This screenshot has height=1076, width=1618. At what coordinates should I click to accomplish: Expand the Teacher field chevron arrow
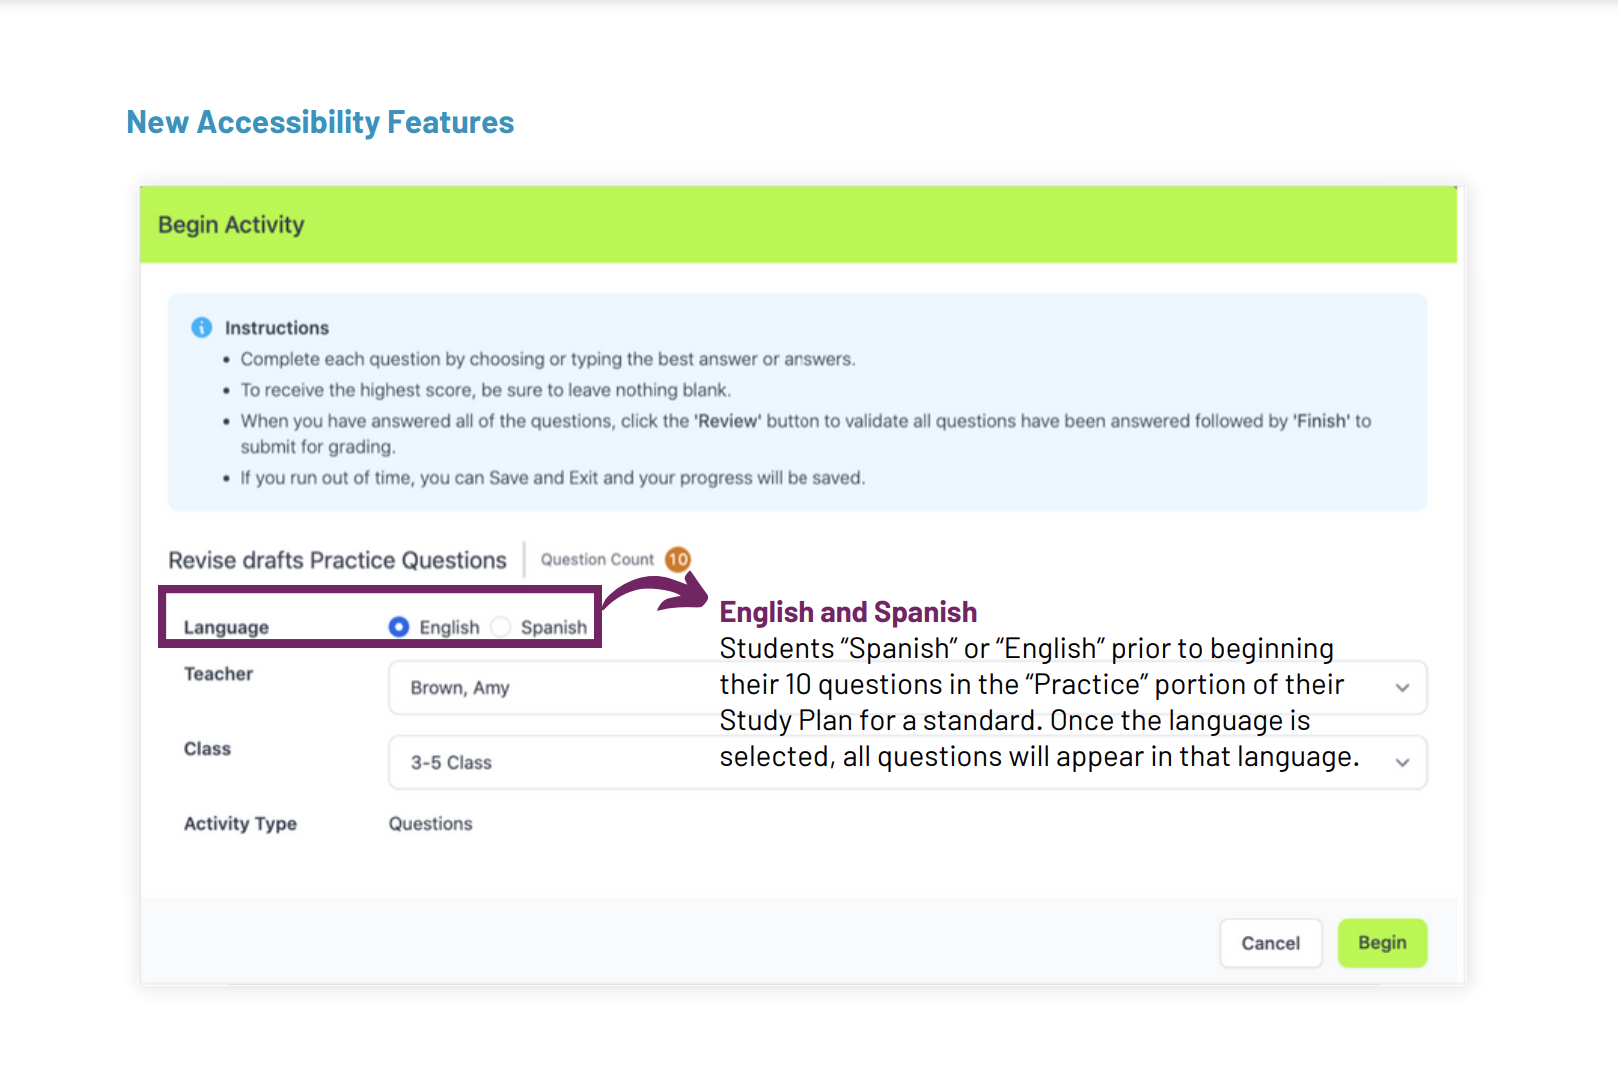[1402, 688]
